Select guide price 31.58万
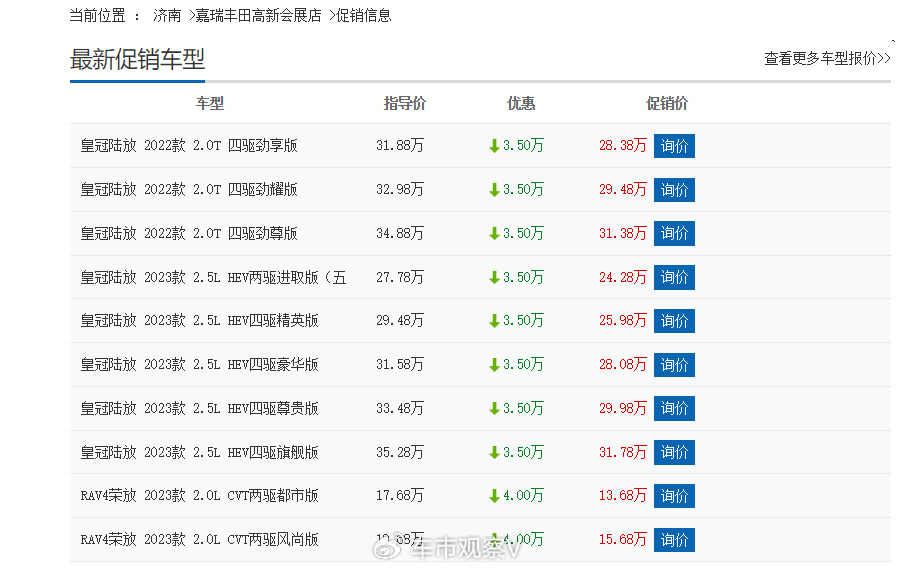Image resolution: width=898 pixels, height=568 pixels. click(x=400, y=365)
